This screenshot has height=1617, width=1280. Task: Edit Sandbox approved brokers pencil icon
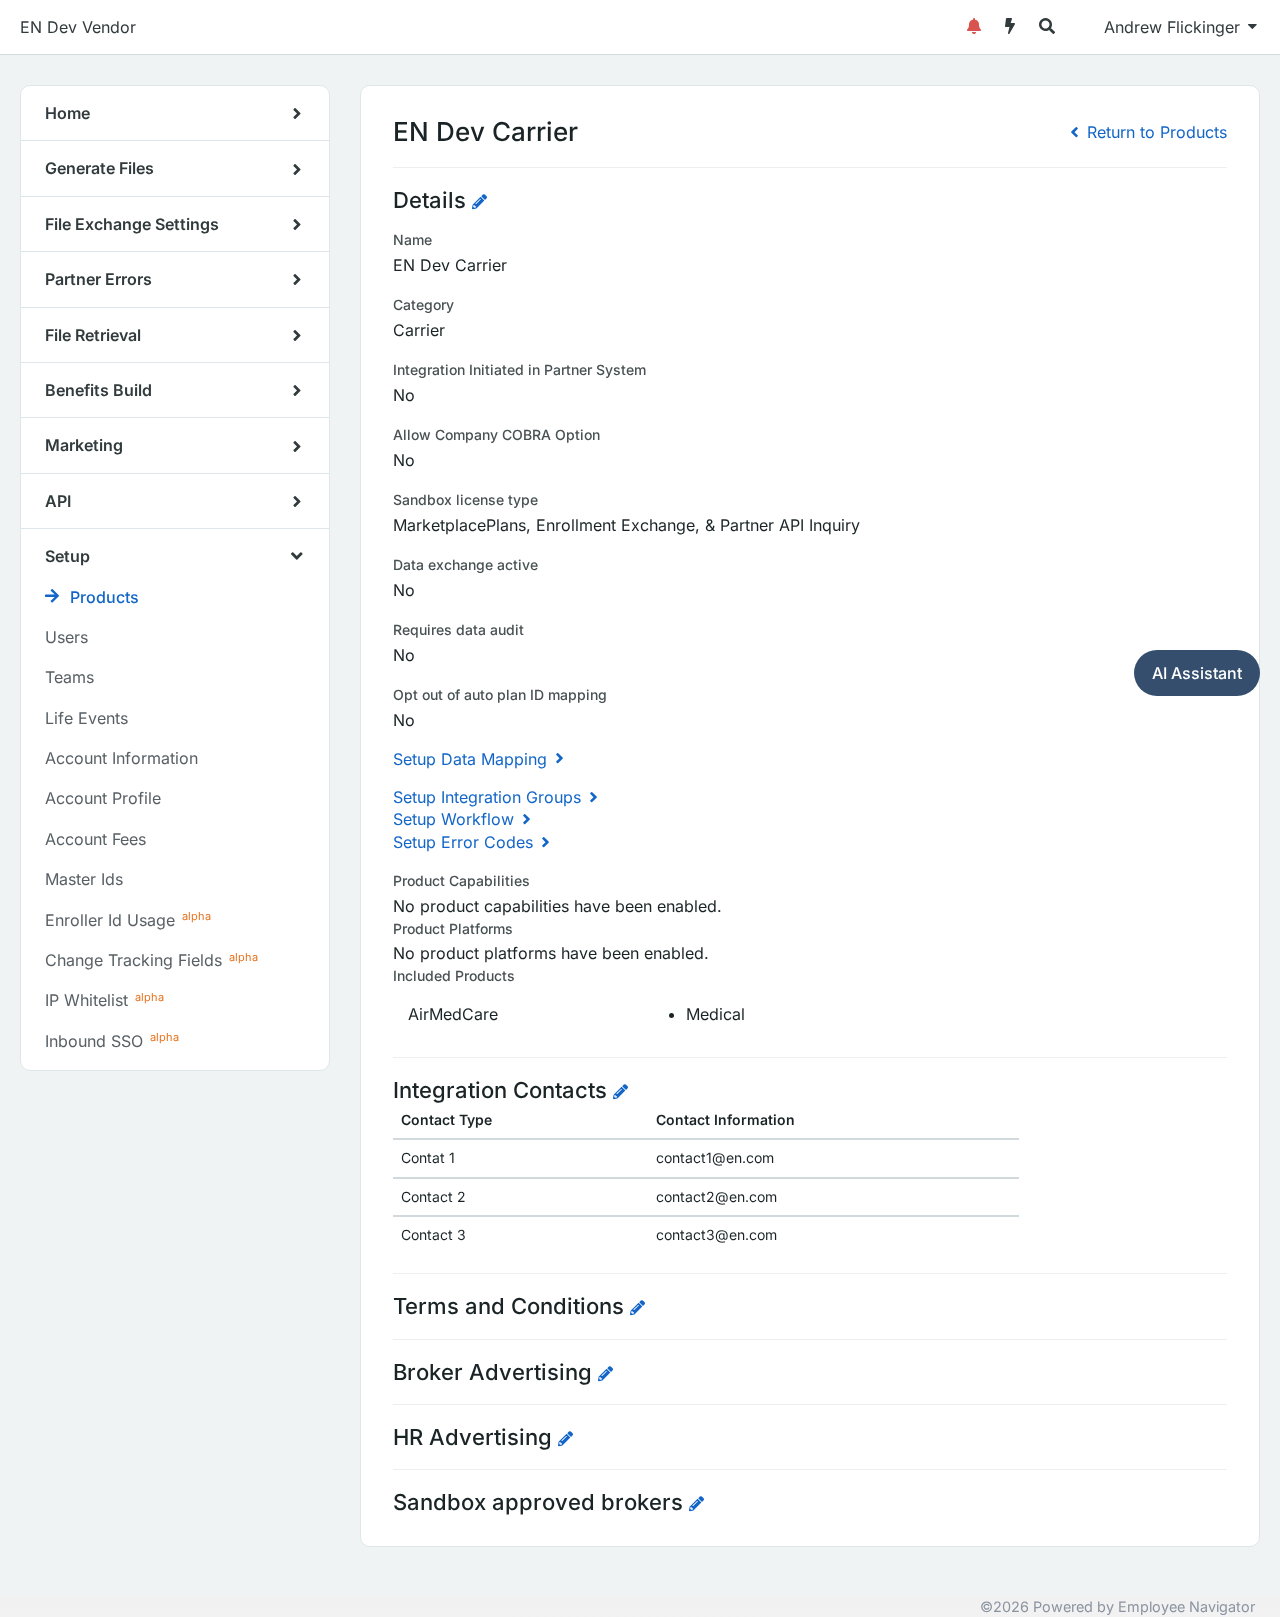pos(697,1504)
